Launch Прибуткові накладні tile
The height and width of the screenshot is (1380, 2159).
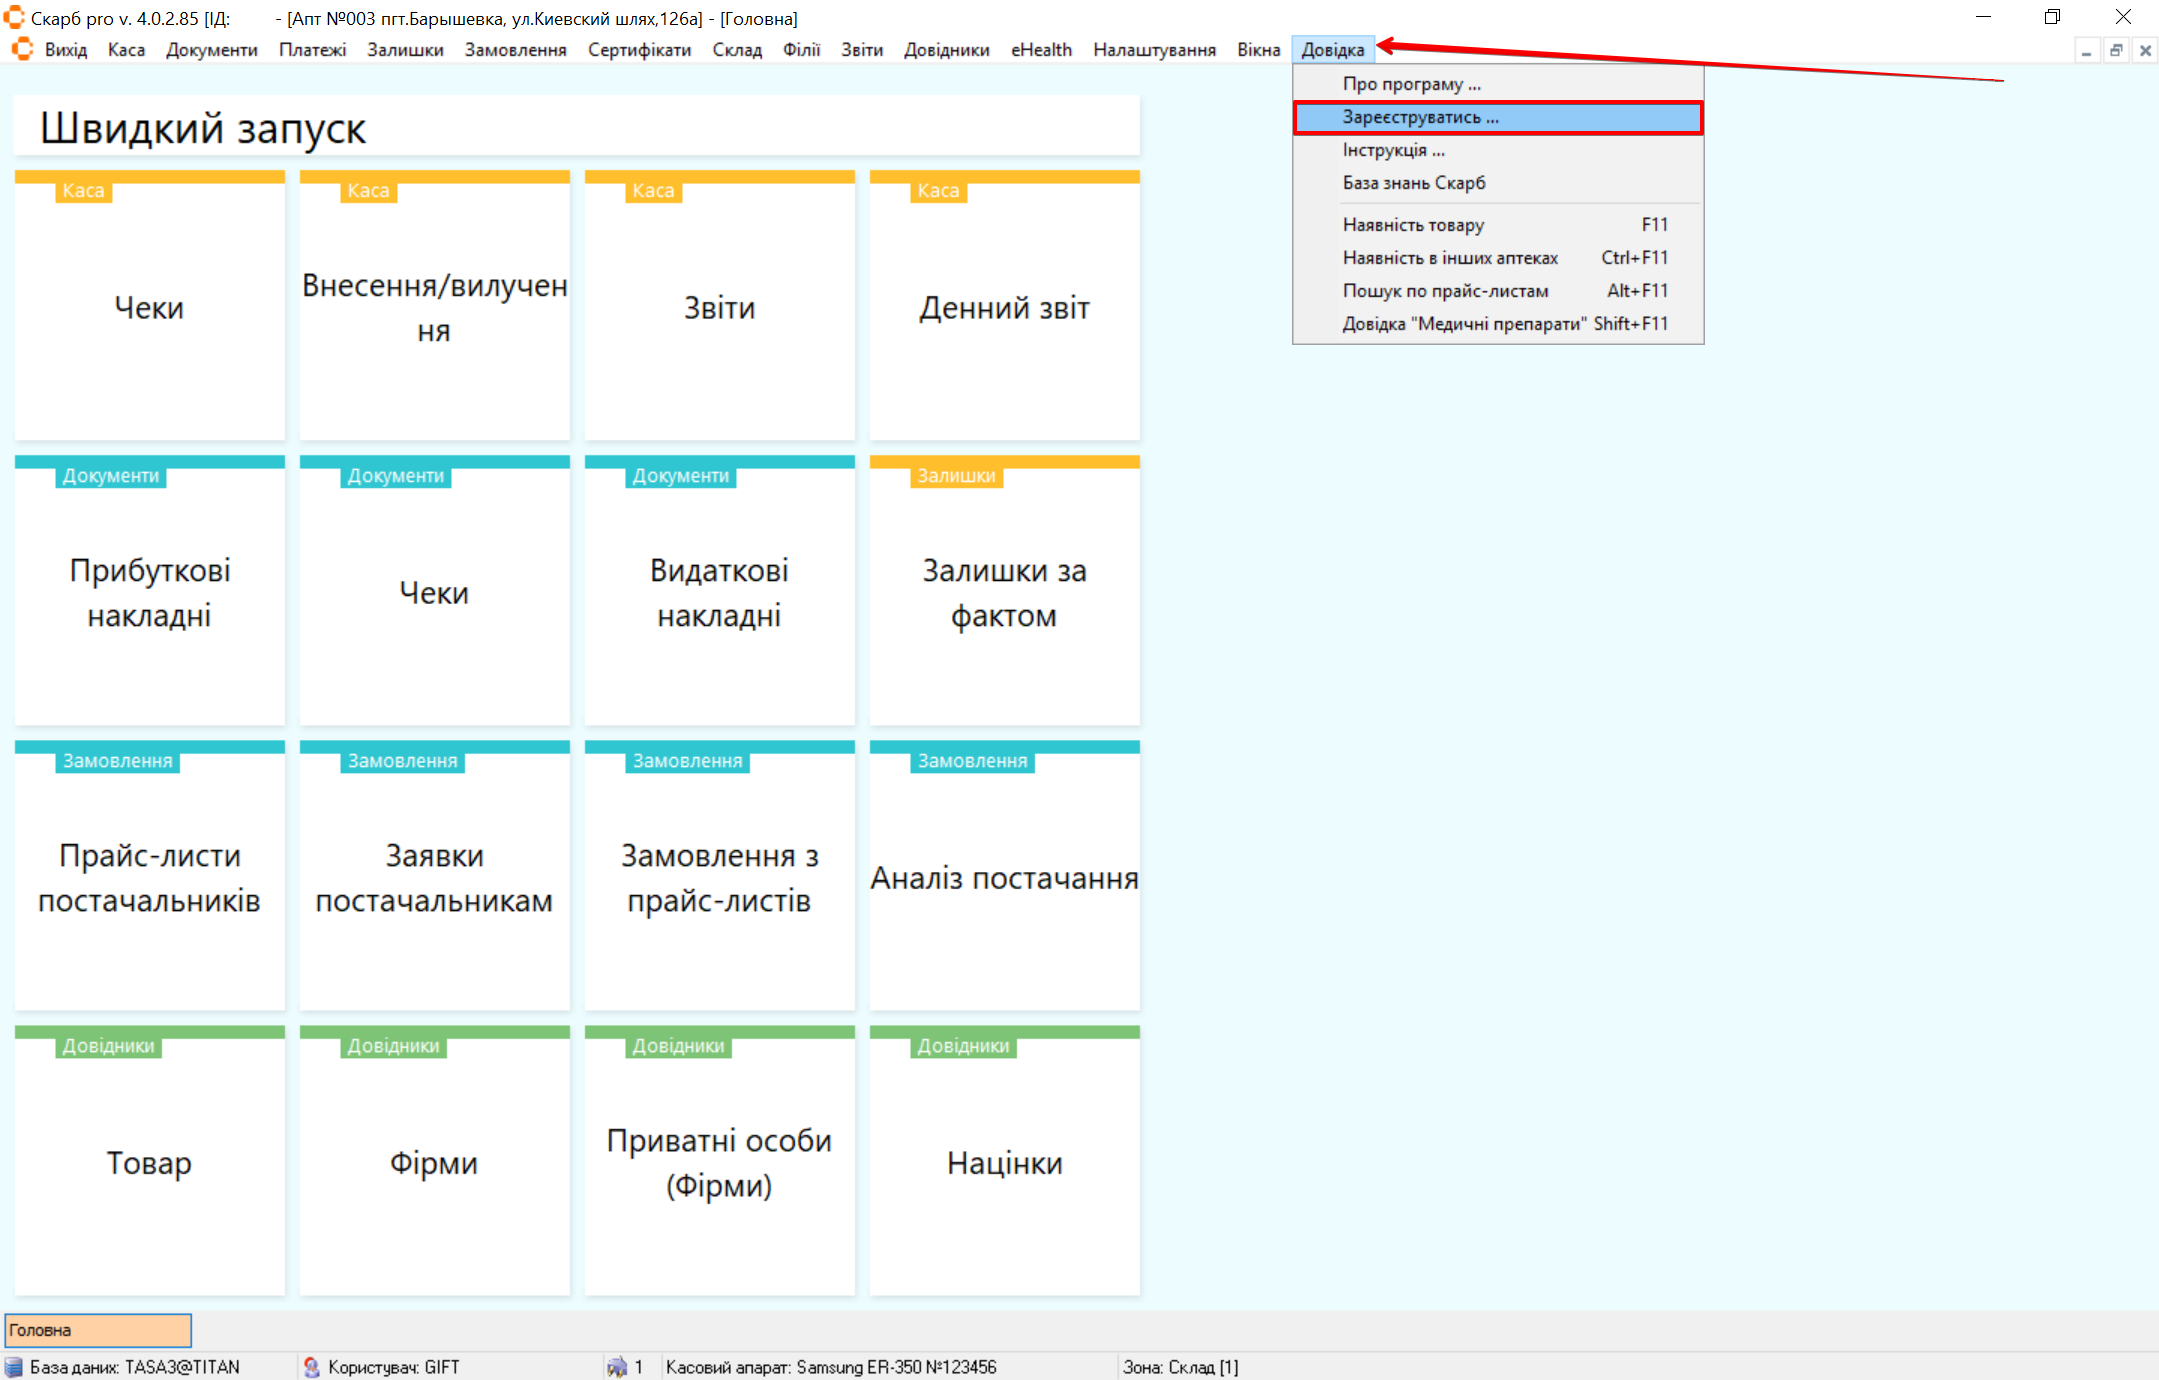click(x=150, y=592)
